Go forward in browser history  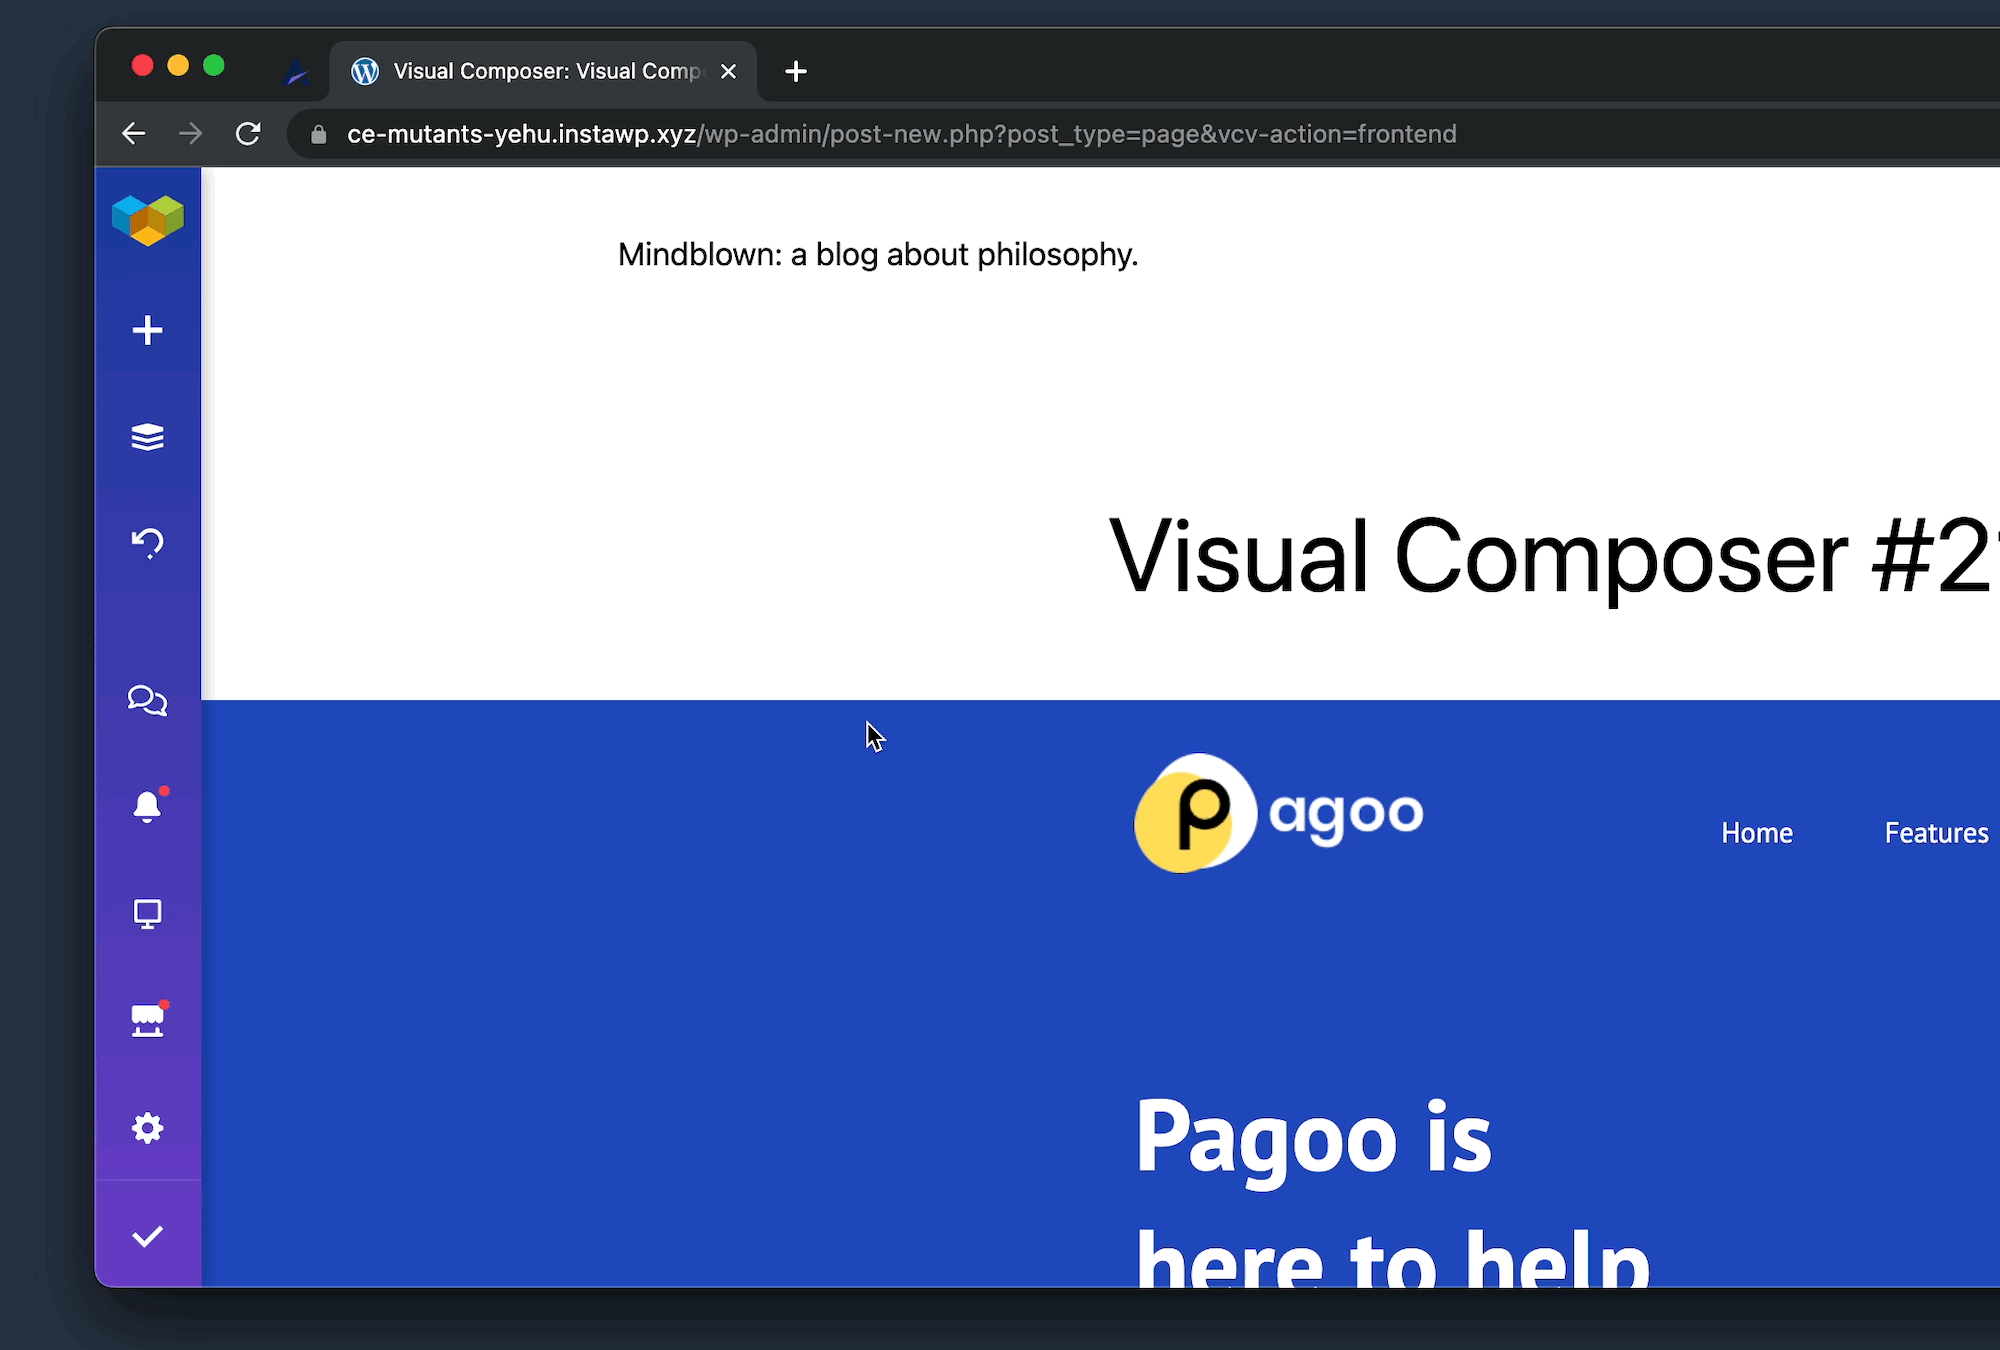pyautogui.click(x=190, y=134)
